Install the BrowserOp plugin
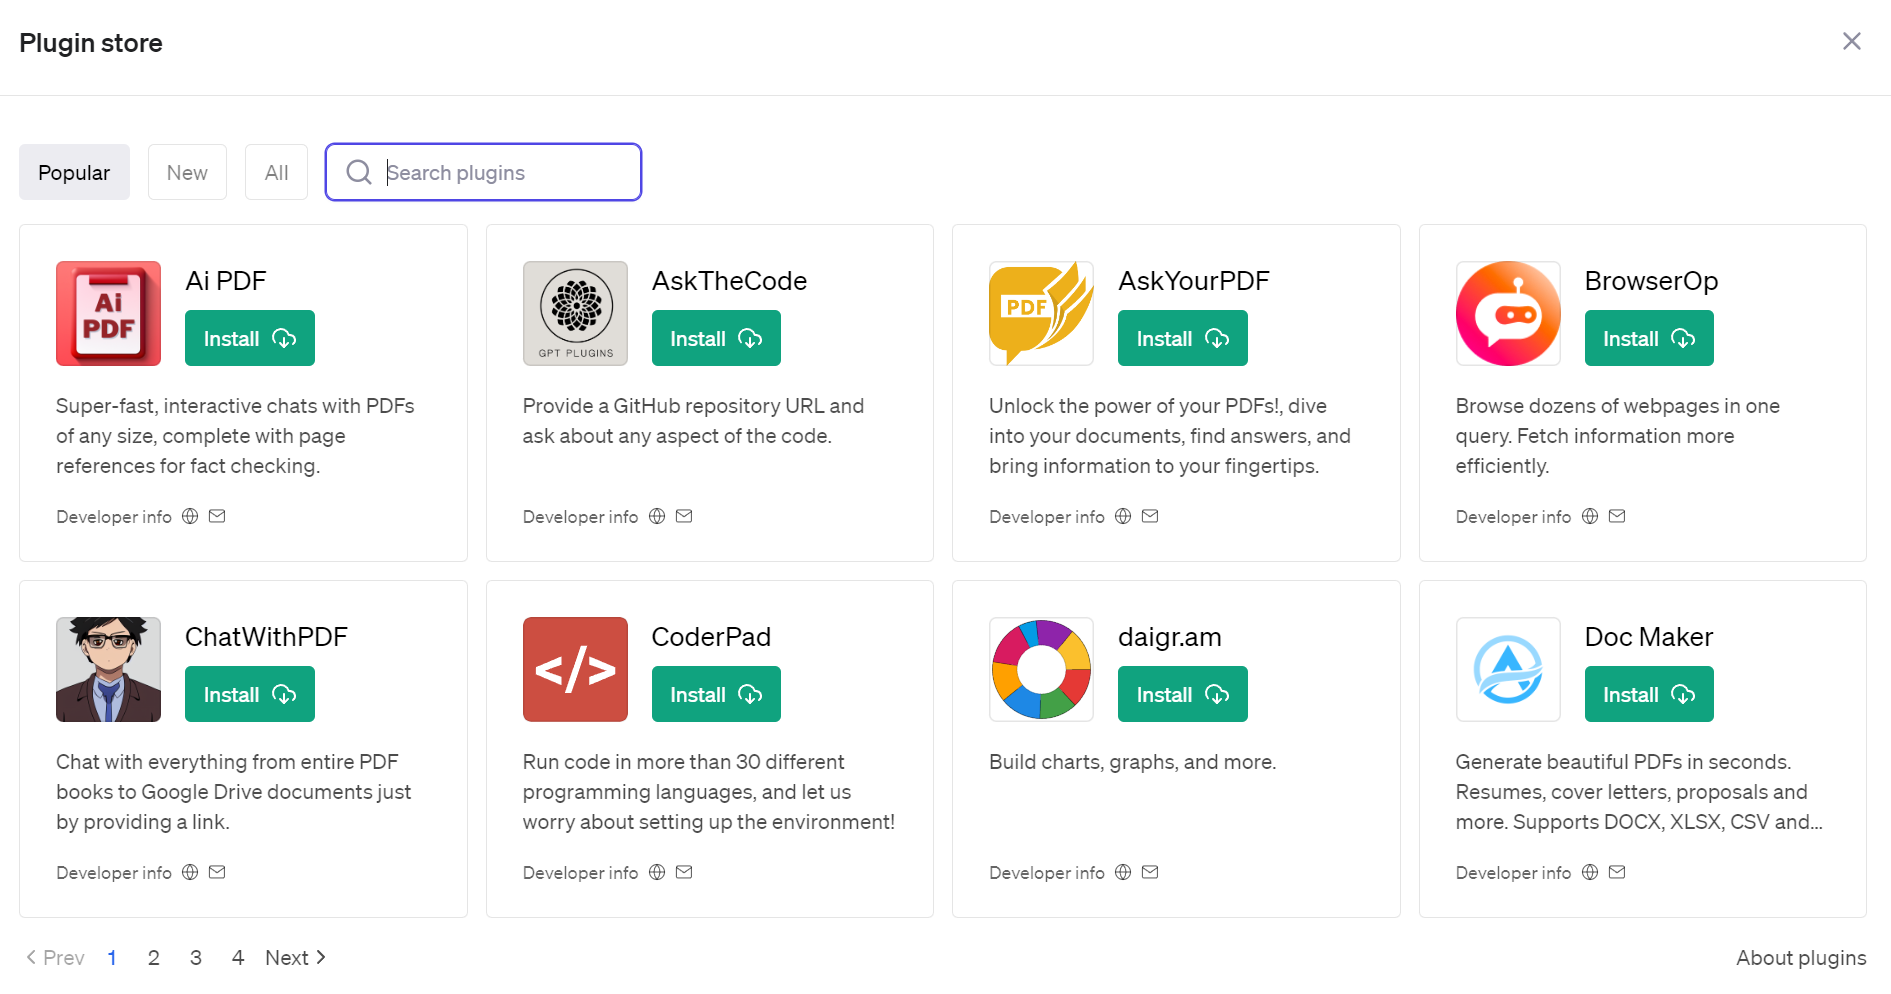The image size is (1891, 994). [1649, 338]
